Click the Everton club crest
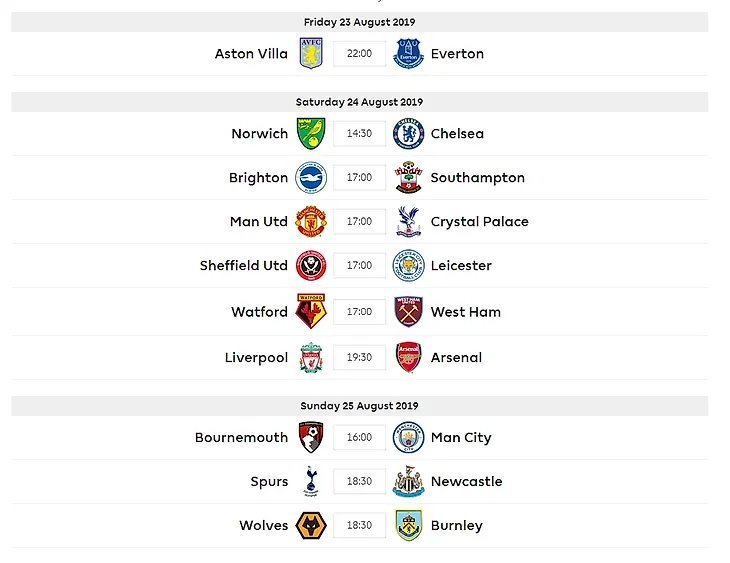 click(x=408, y=54)
